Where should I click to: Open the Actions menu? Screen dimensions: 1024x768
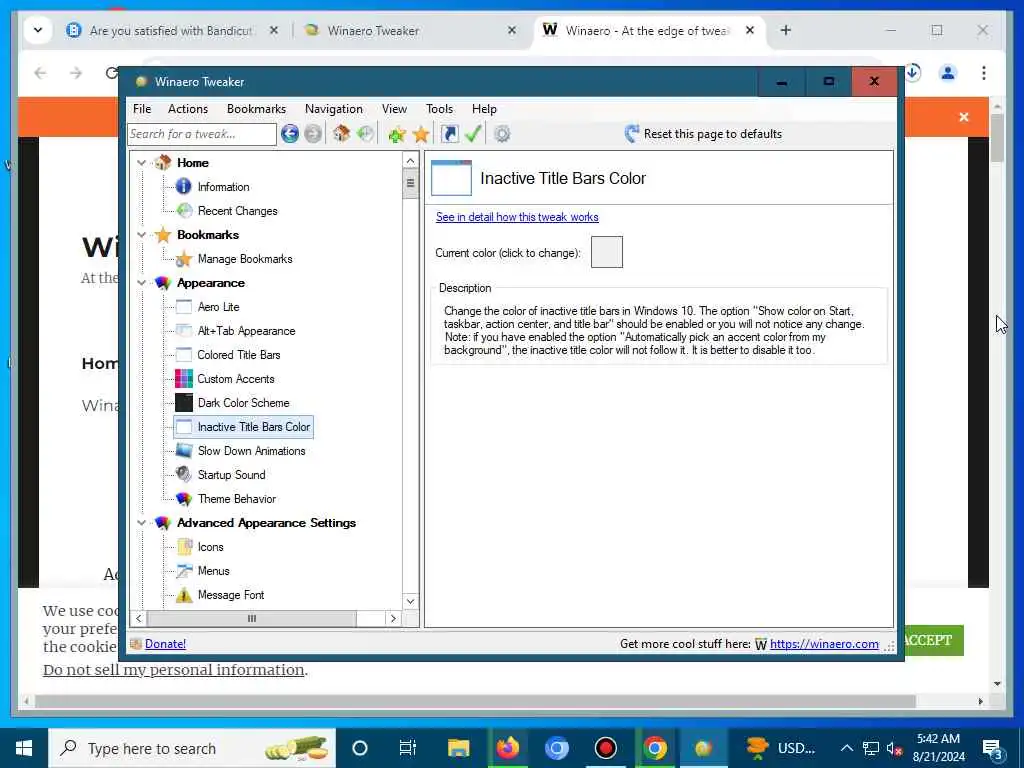pos(187,109)
